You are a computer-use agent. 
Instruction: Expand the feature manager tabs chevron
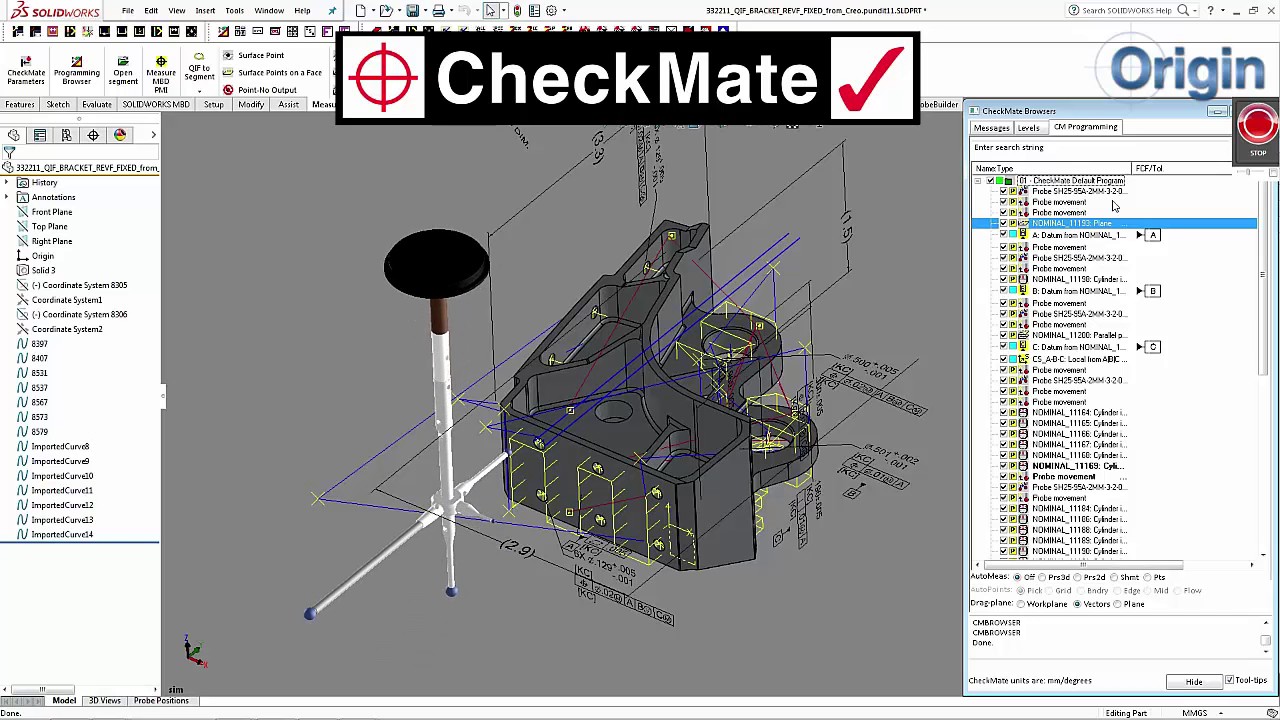[153, 135]
